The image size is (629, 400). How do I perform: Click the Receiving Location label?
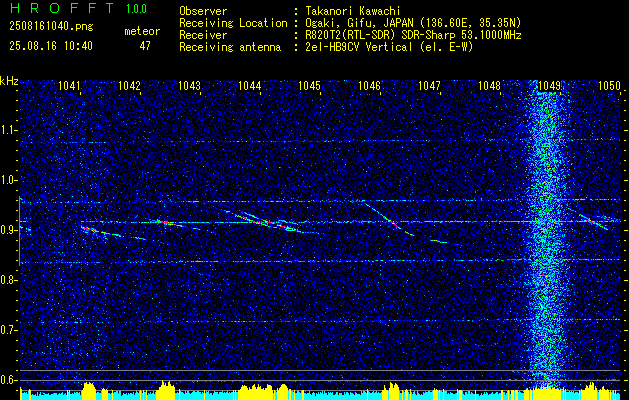233,23
